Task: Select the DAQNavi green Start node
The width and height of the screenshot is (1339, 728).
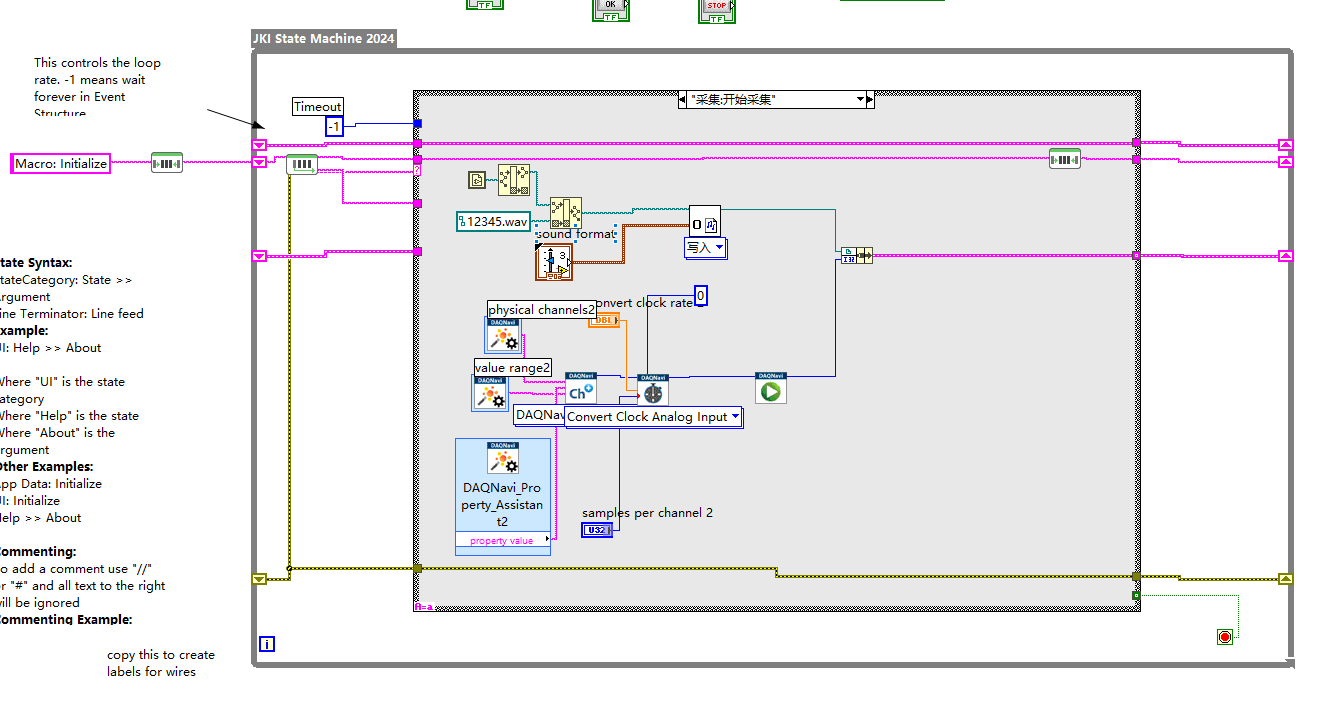Action: click(x=771, y=388)
